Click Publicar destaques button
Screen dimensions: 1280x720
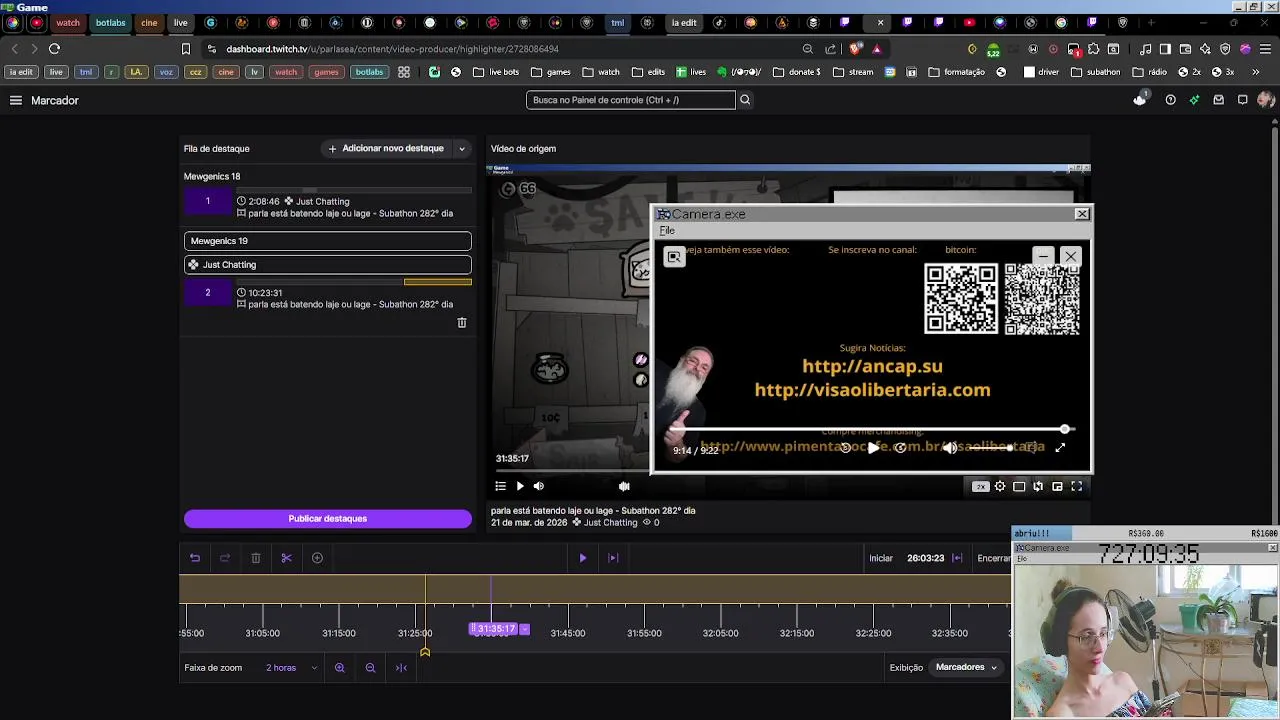(x=328, y=519)
